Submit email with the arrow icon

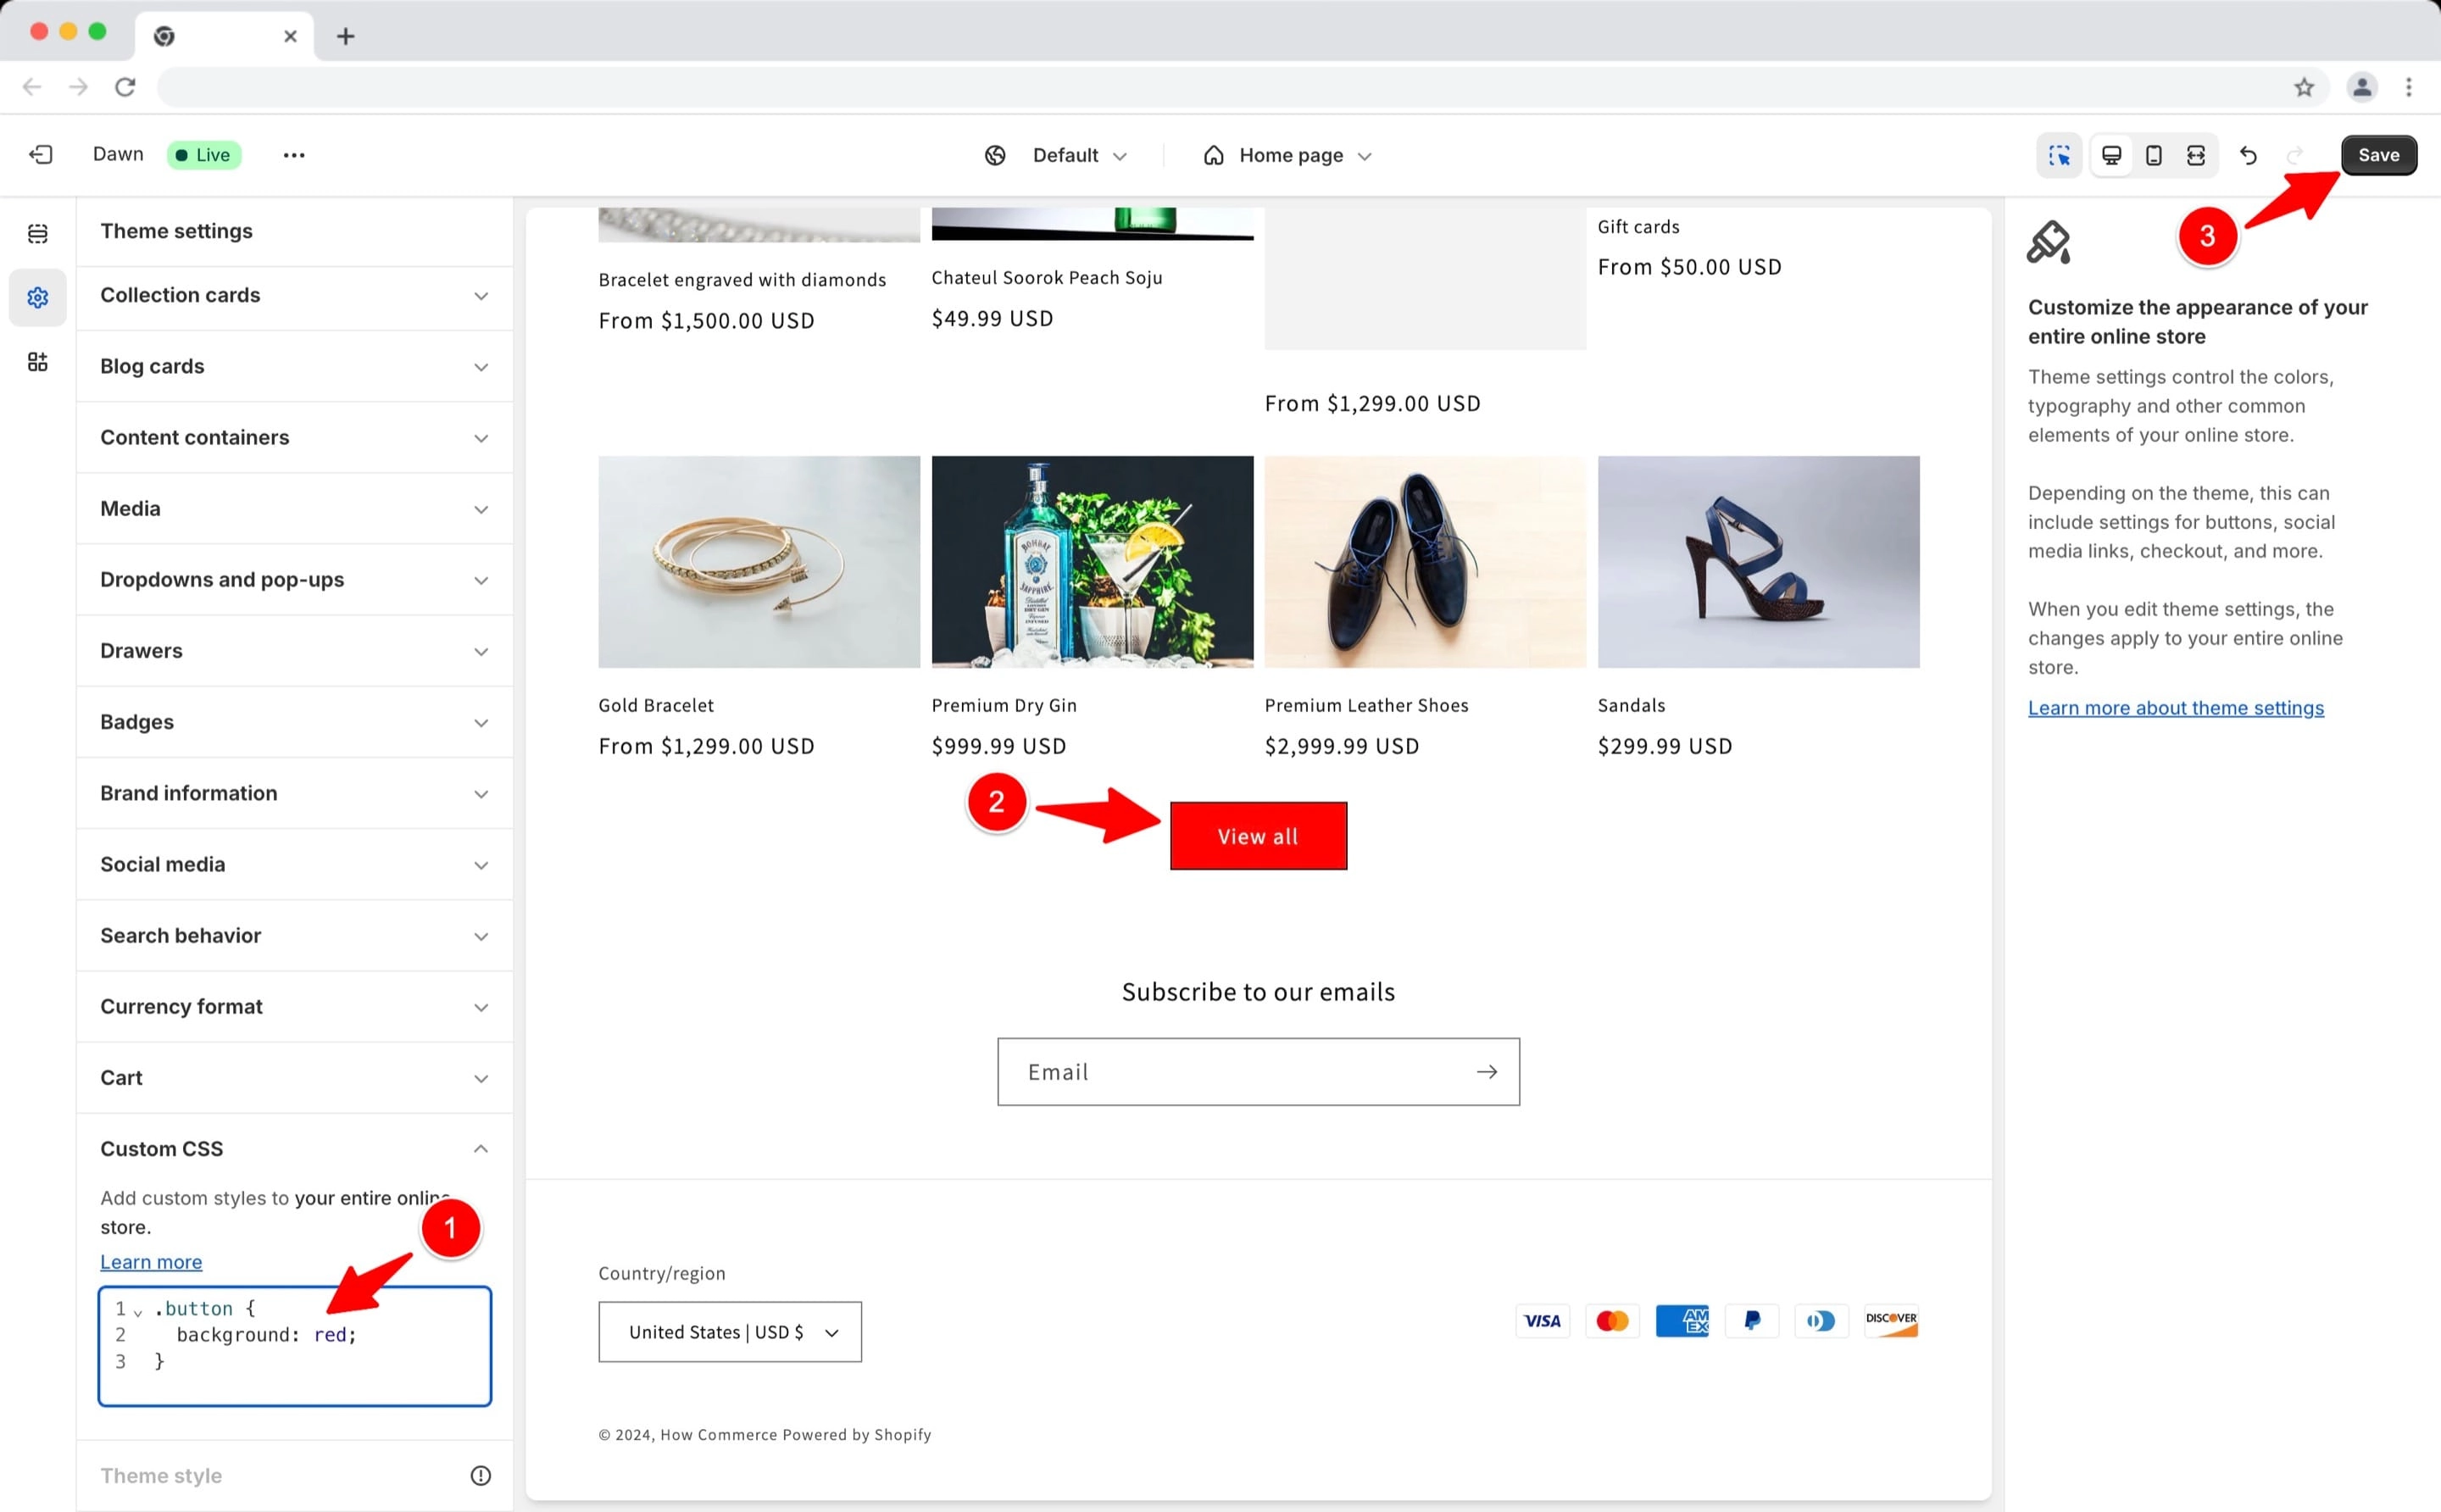[x=1487, y=1072]
